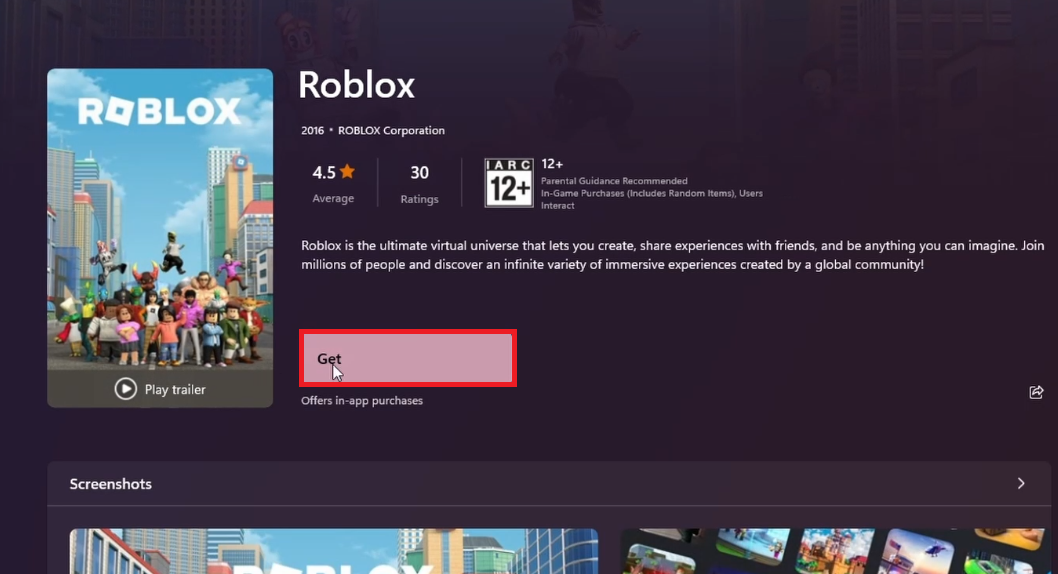Click the Get button to install Roblox
The width and height of the screenshot is (1058, 574).
(x=408, y=358)
